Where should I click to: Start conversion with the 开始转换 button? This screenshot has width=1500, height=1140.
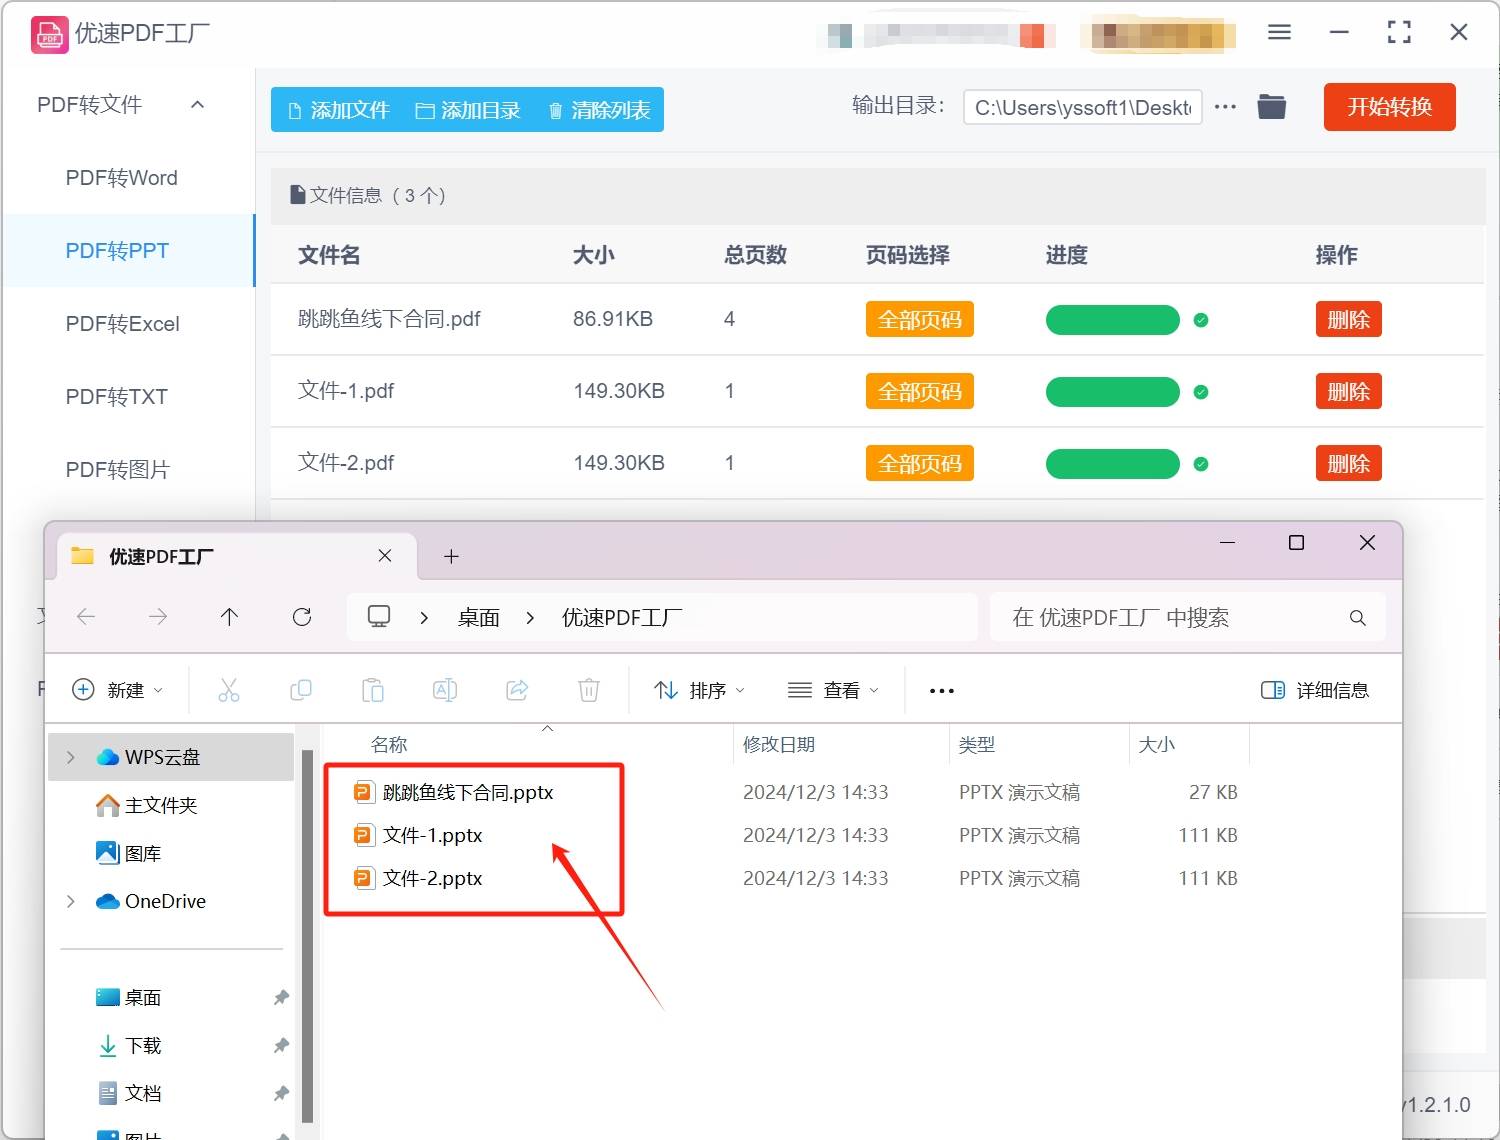(x=1389, y=107)
